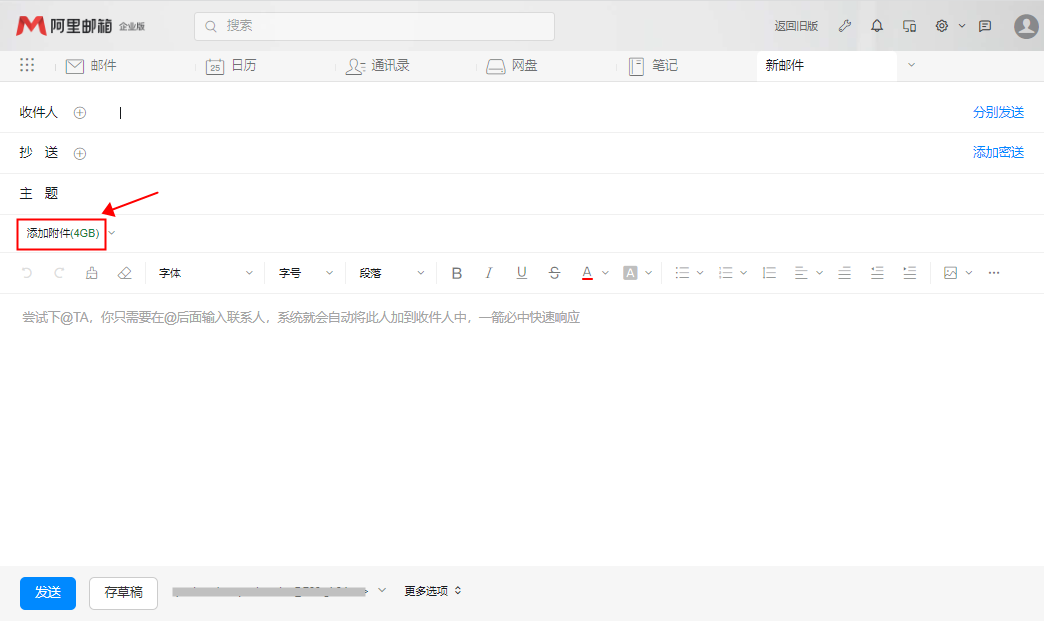Open the feedback message icon
Screen dimensions: 1044x621
tap(985, 26)
